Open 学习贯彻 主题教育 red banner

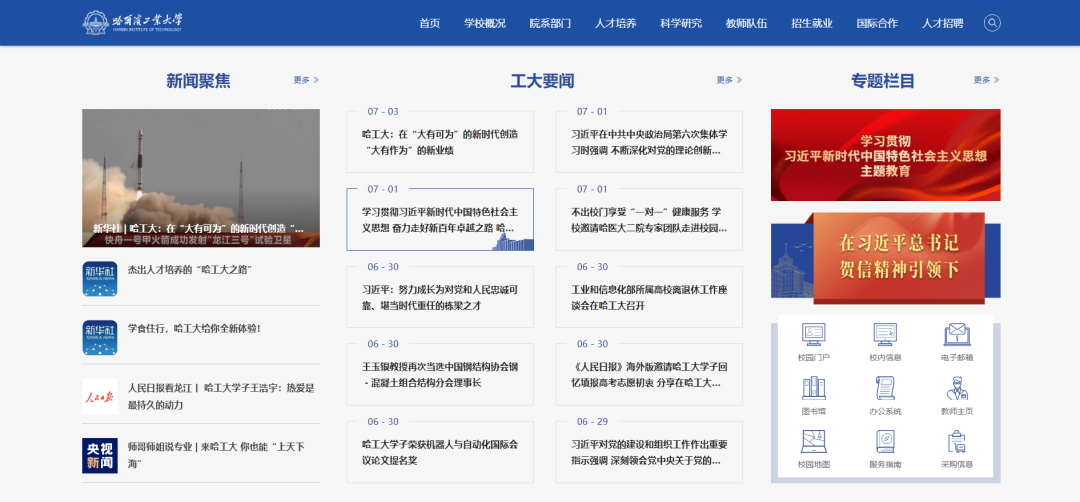pos(886,155)
